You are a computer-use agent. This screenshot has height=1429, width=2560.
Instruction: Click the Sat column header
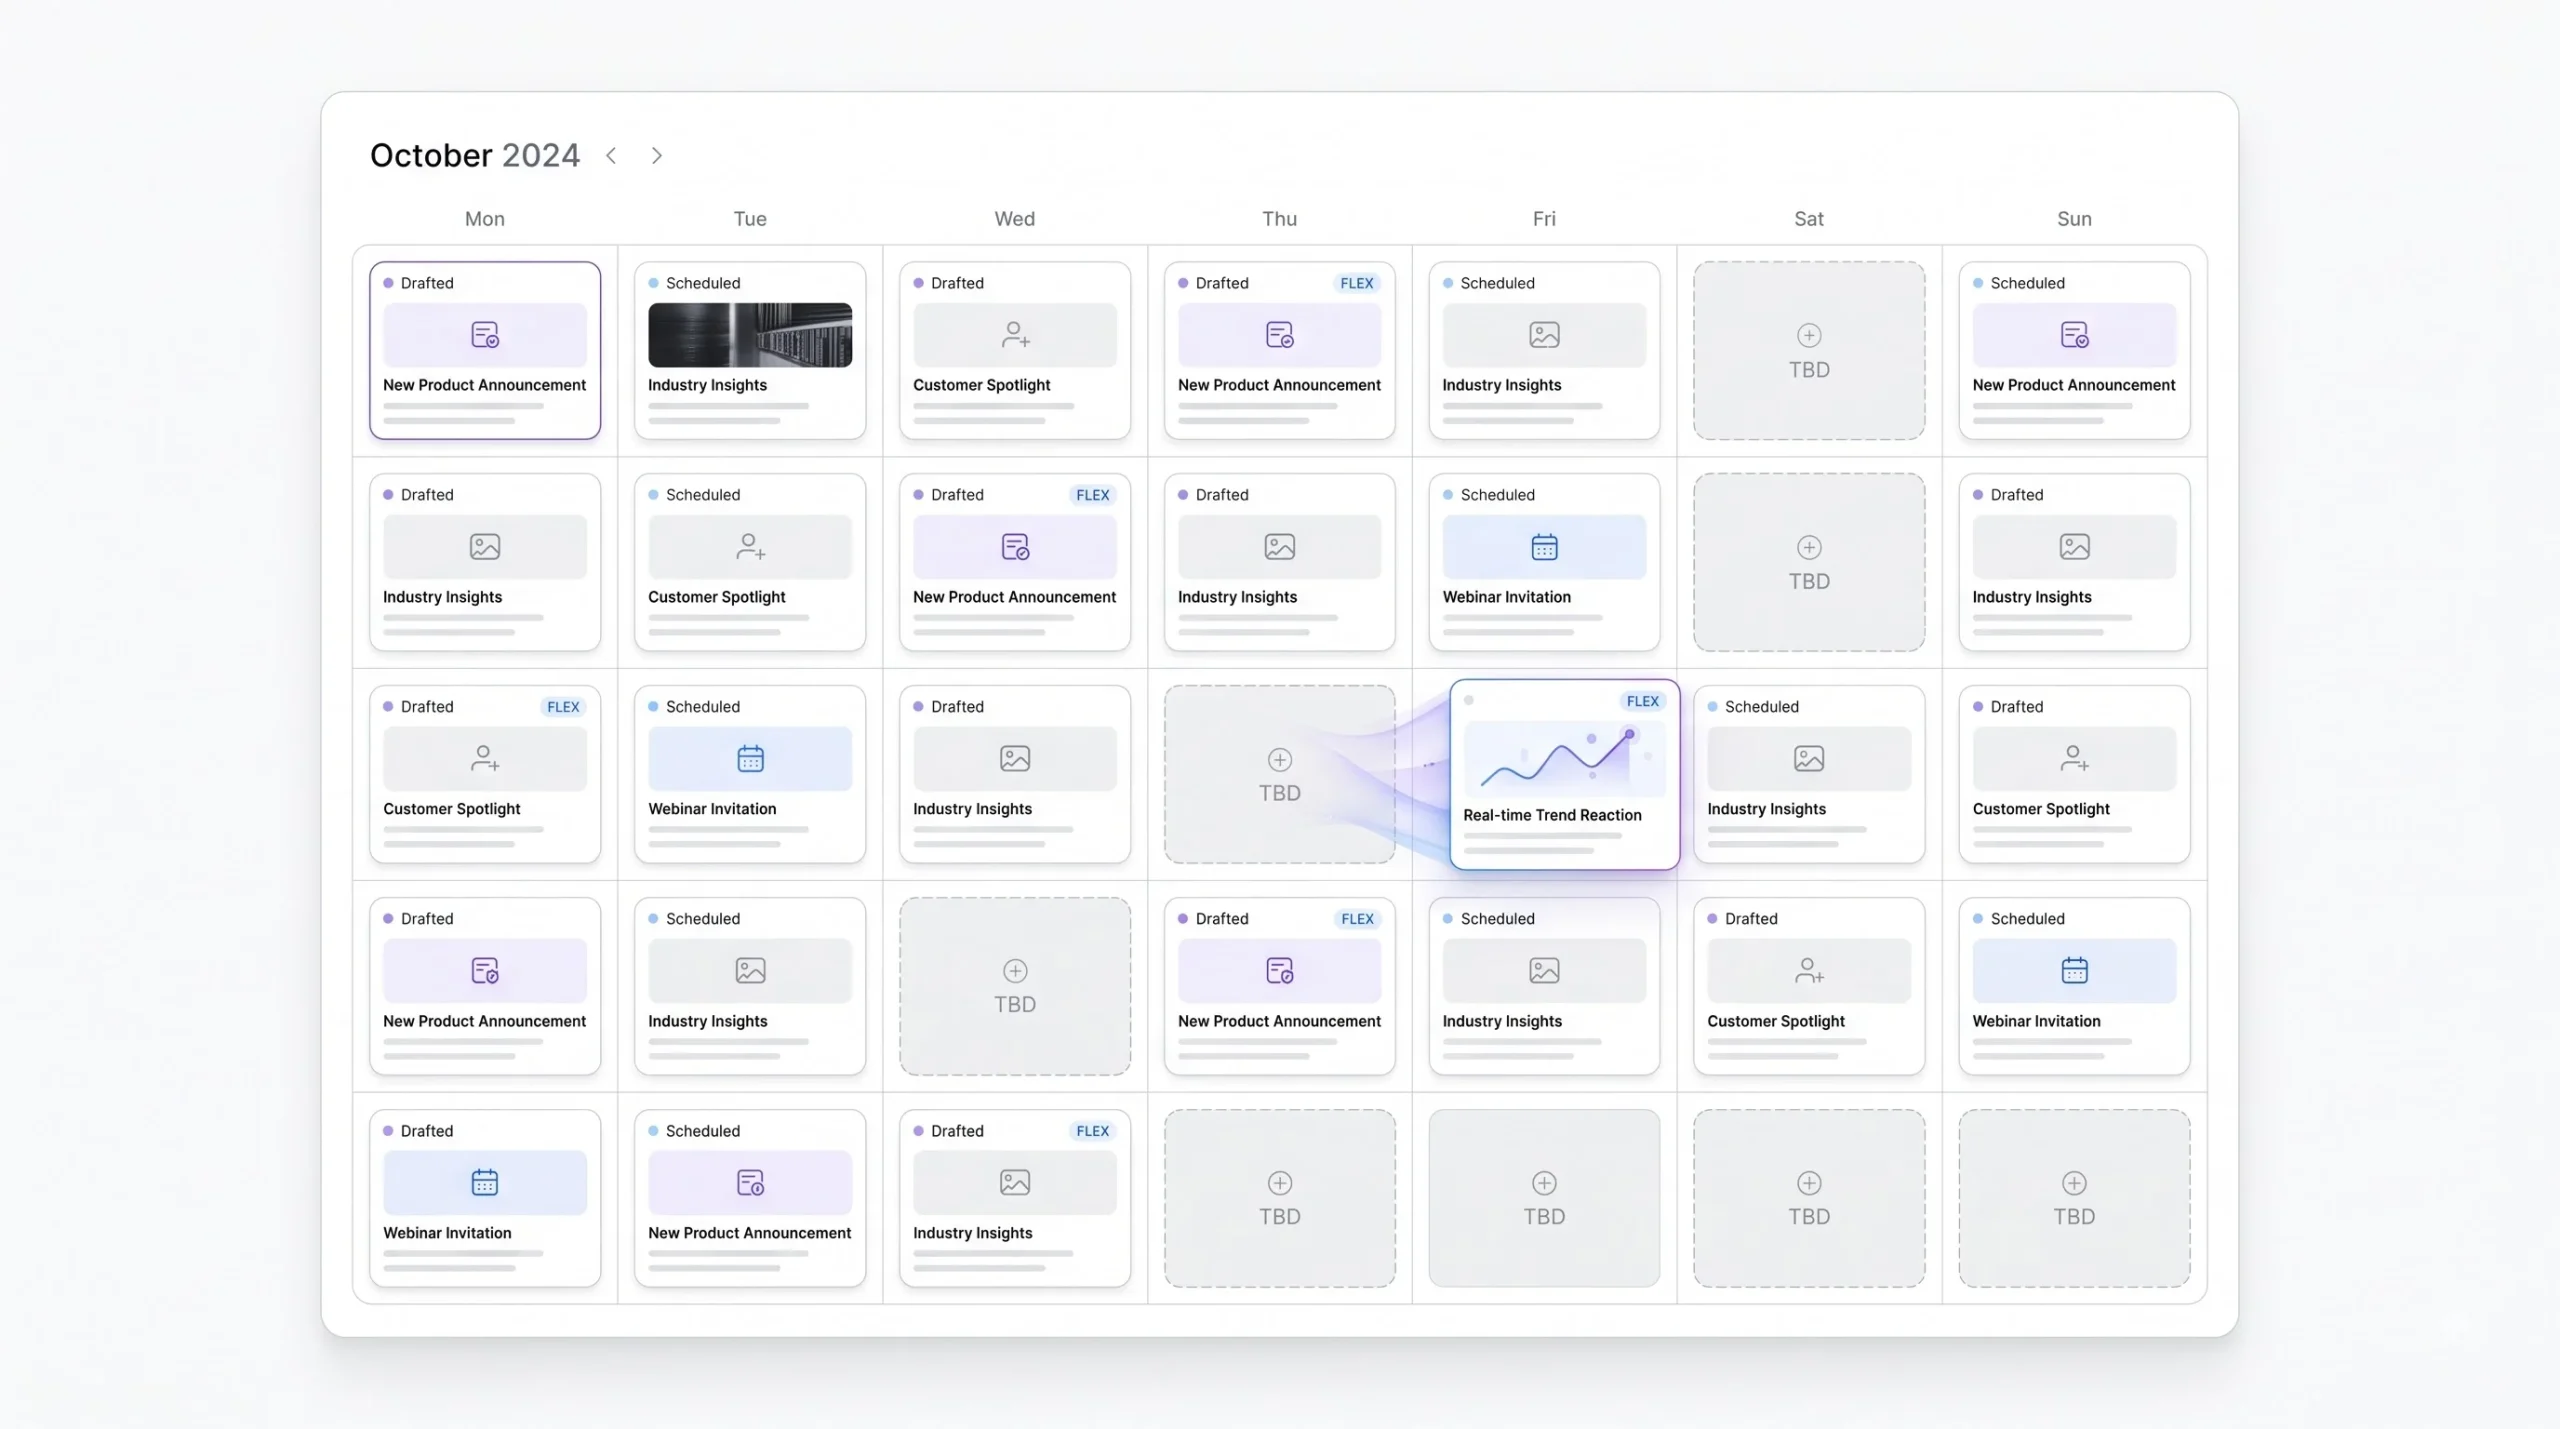point(1809,218)
